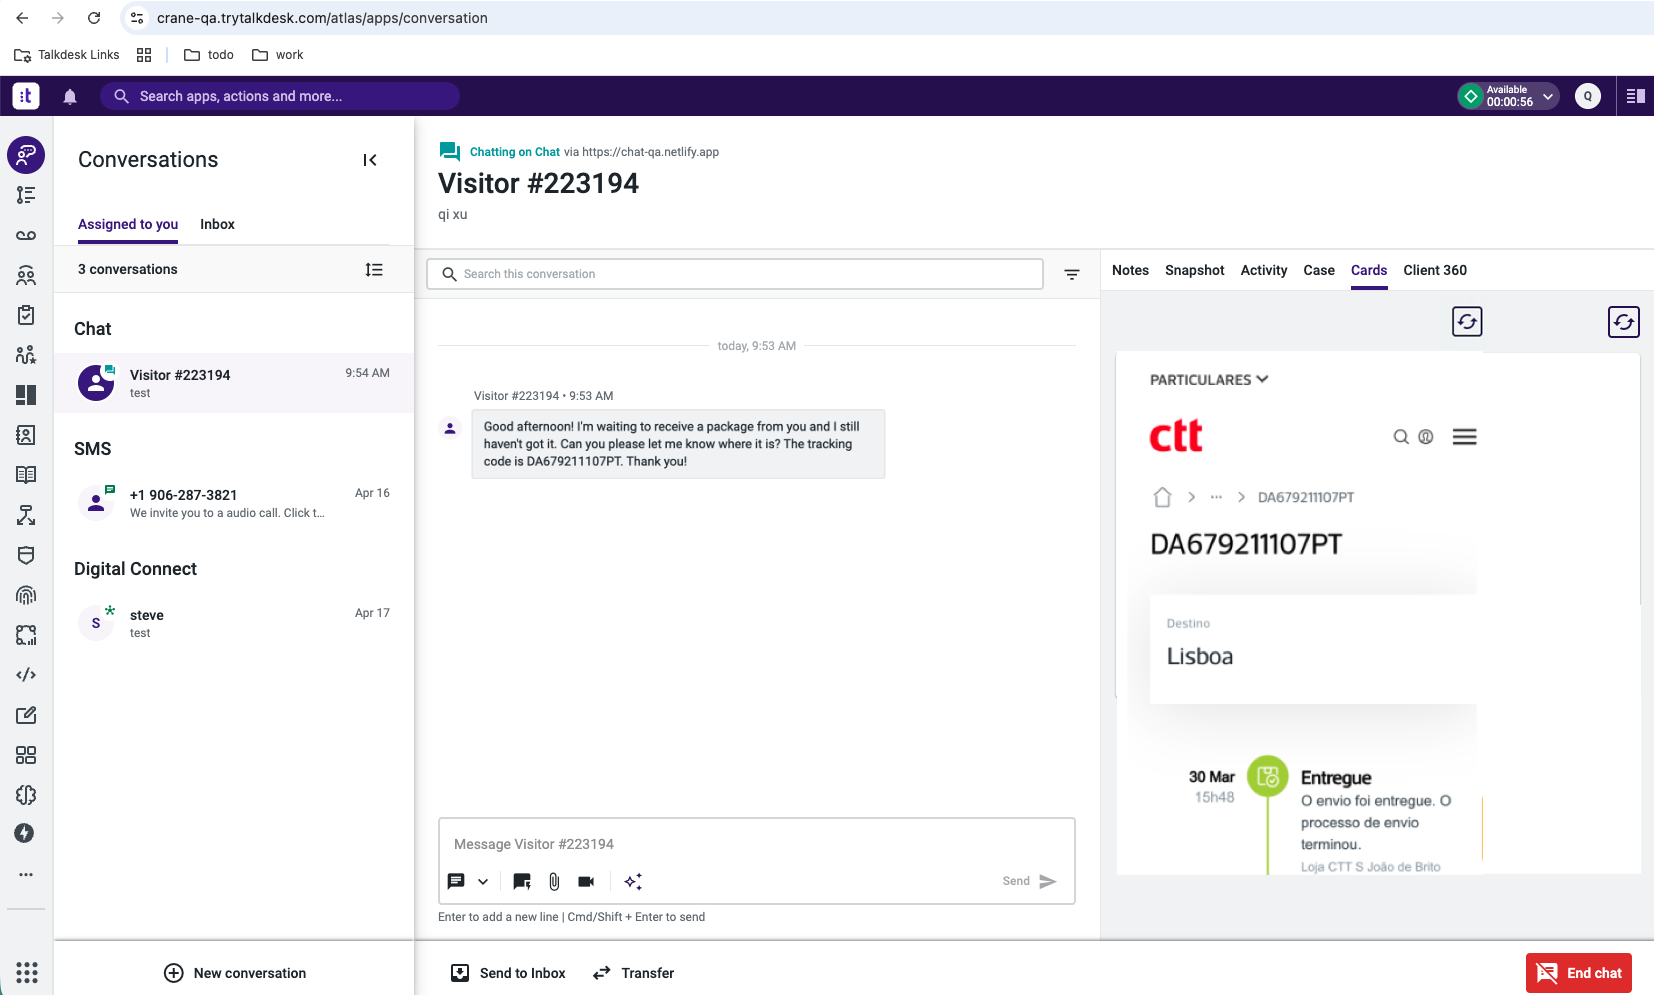Open canned responses quick-reply icon
Image resolution: width=1654 pixels, height=995 pixels.
coord(521,881)
